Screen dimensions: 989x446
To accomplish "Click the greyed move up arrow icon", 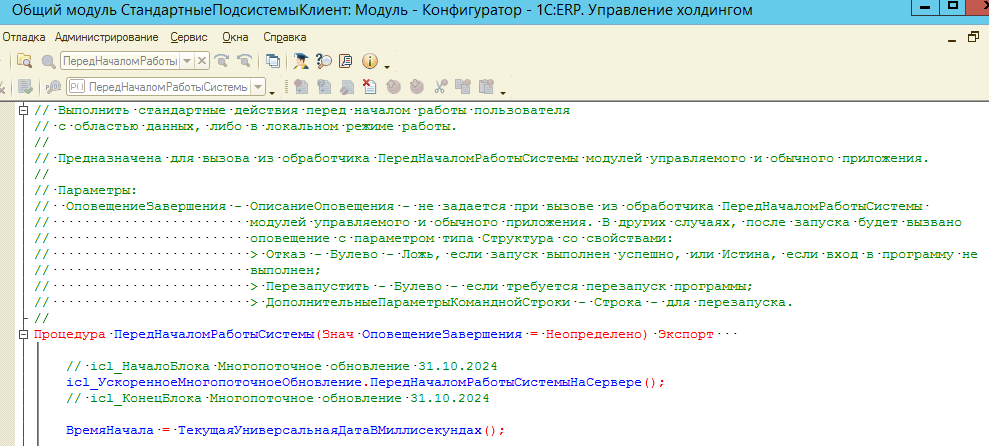I will point(393,86).
